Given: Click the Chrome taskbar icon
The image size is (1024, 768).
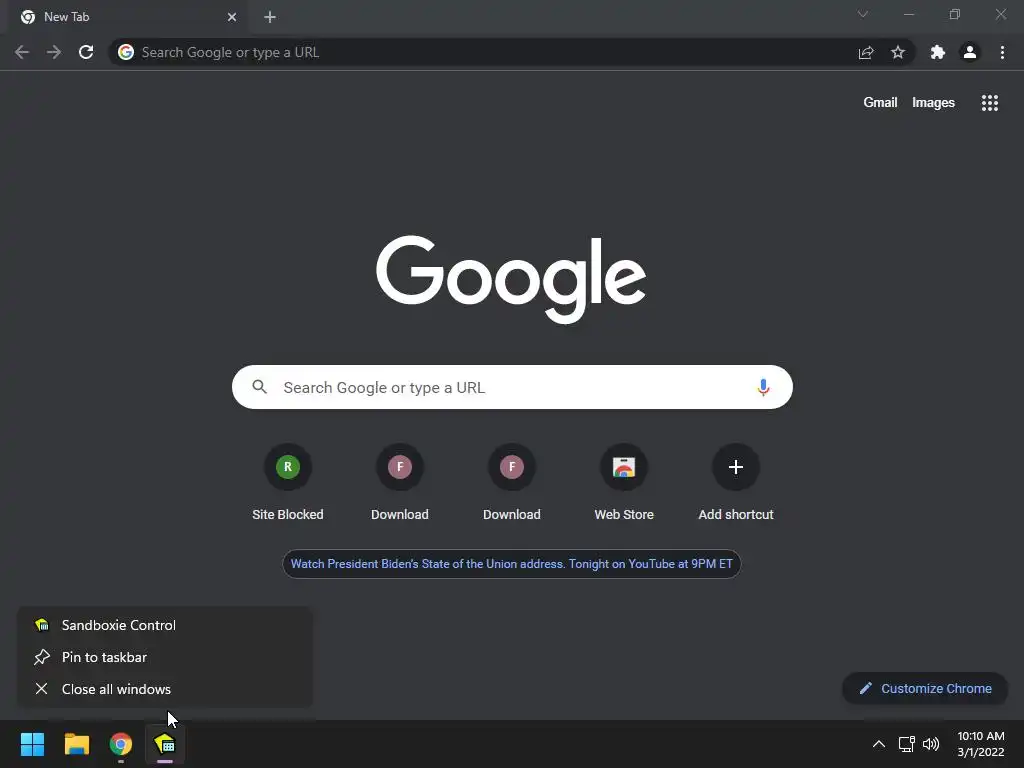Looking at the screenshot, I should tap(121, 744).
